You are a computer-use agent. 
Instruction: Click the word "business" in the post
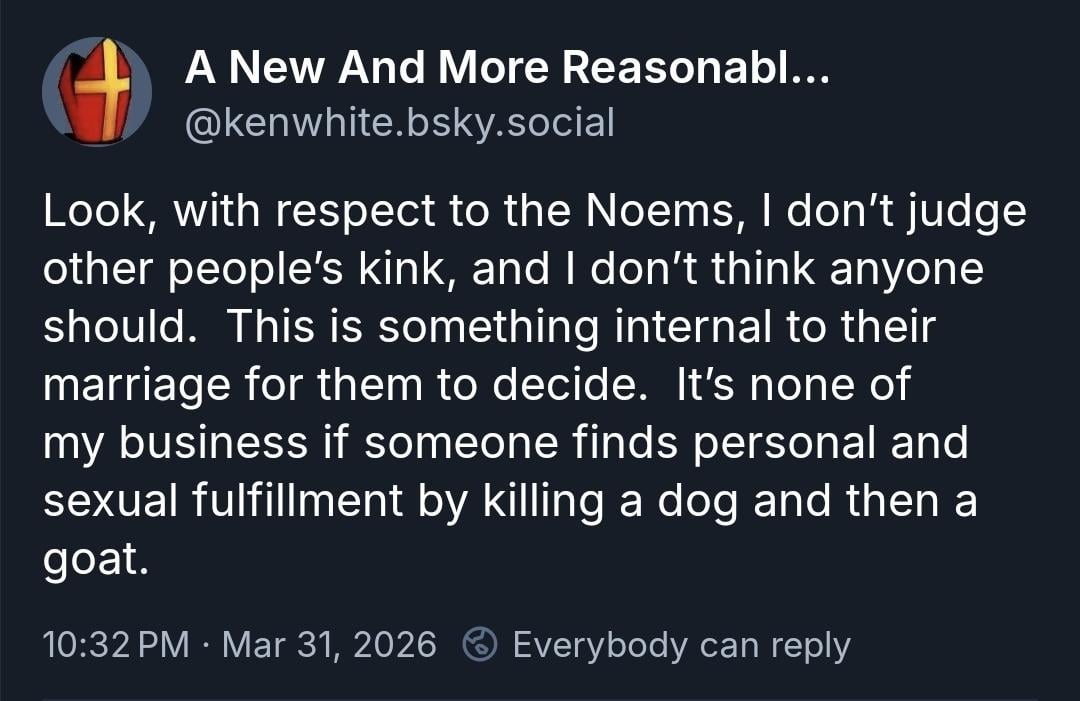coord(214,444)
